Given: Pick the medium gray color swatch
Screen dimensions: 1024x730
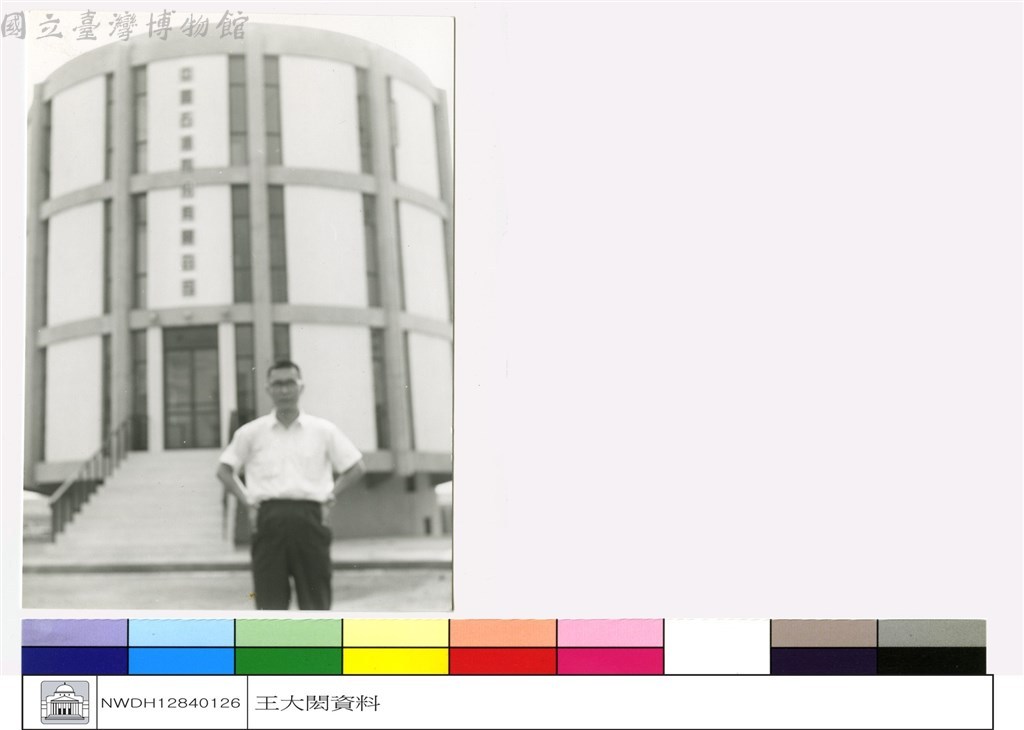Looking at the screenshot, I should tap(931, 633).
